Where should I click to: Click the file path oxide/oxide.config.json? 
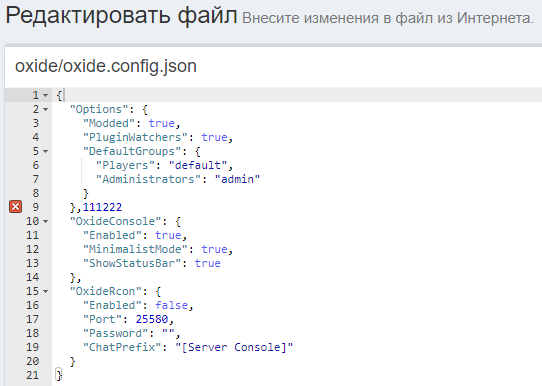106,66
